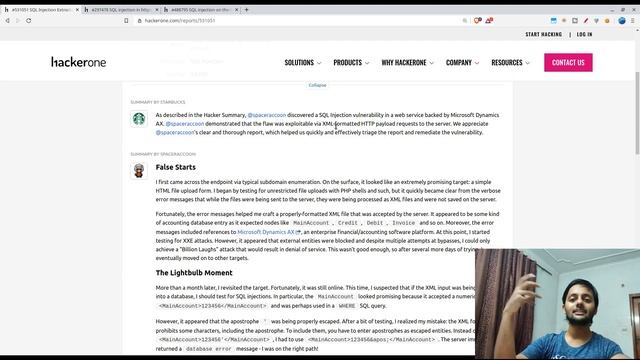Image resolution: width=640 pixels, height=360 pixels.
Task: Reload the page
Action: [x=29, y=20]
